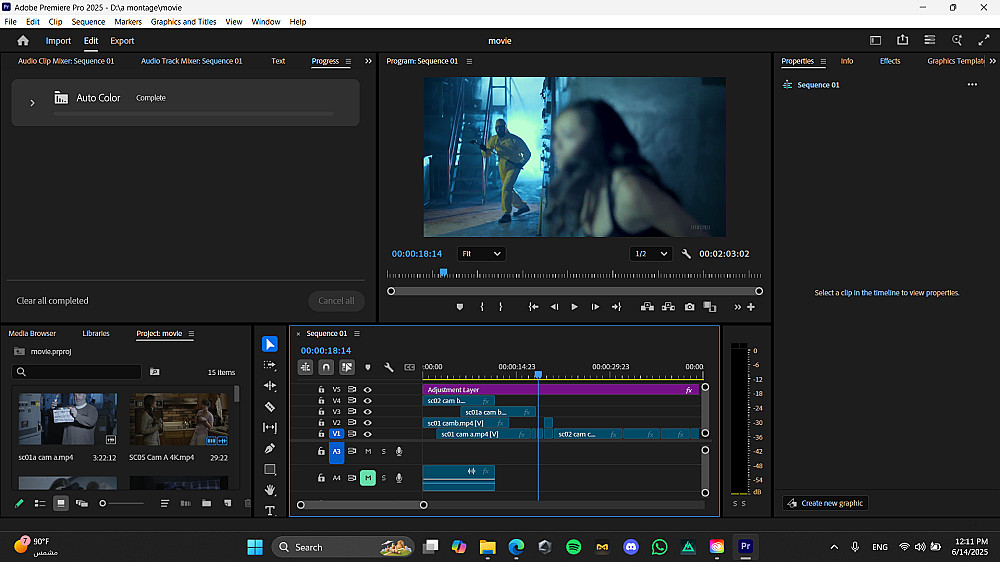Select the Hand tool
This screenshot has width=1000, height=562.
(270, 490)
